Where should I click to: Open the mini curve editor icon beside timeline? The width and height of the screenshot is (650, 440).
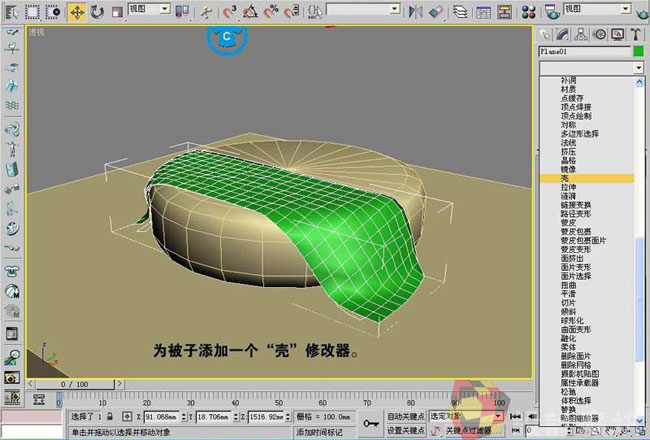[39, 399]
